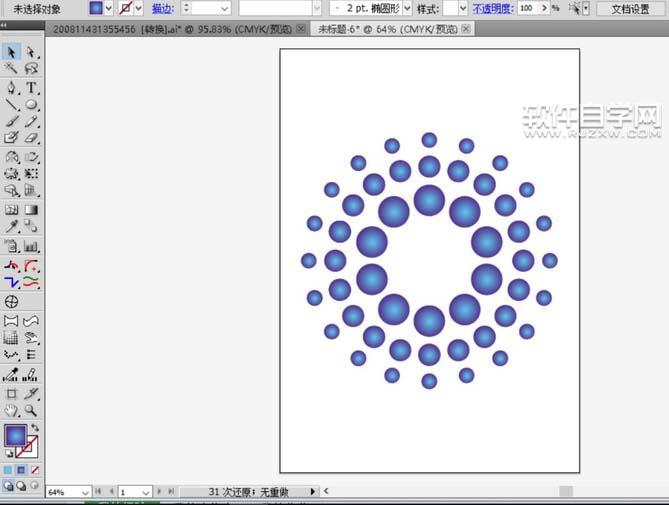Open the 描边 stroke panel link
Image resolution: width=669 pixels, height=505 pixels.
tap(163, 8)
